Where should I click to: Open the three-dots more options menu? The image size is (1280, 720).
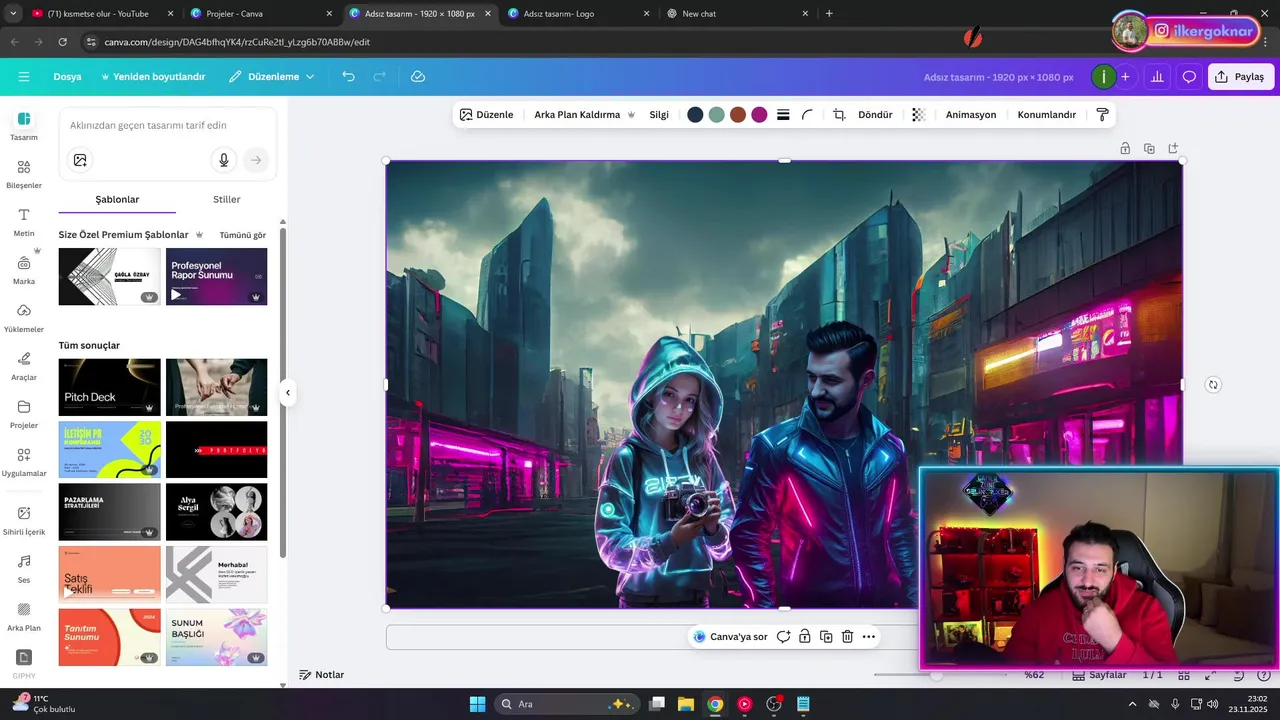coord(868,637)
